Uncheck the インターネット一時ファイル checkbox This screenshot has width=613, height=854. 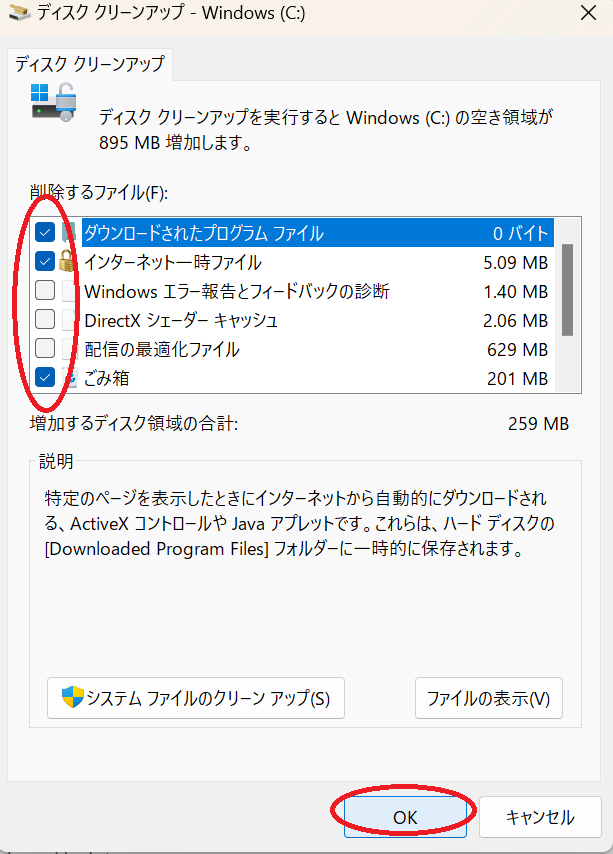pyautogui.click(x=45, y=261)
